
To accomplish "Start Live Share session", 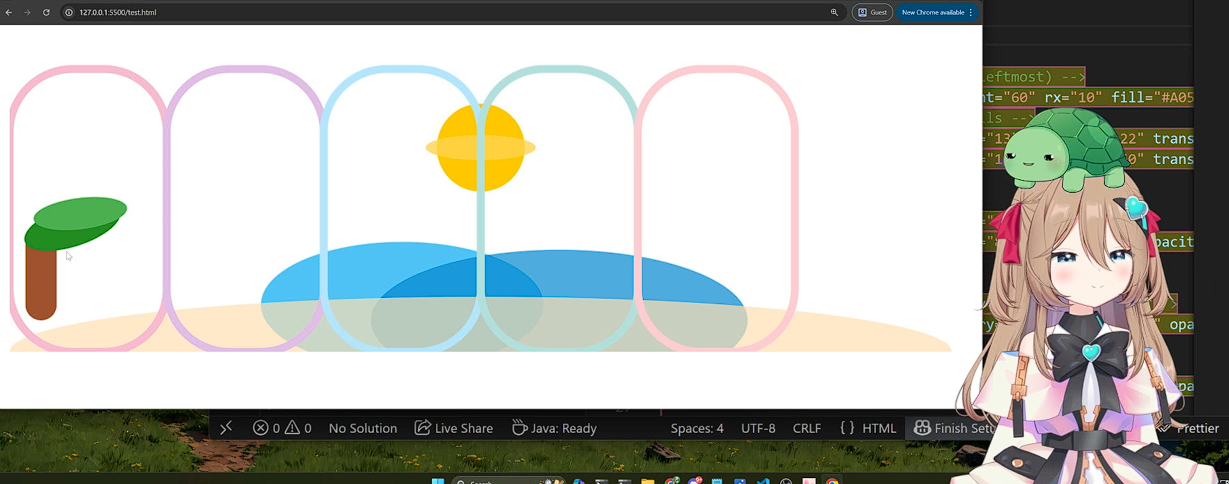I will tap(454, 428).
